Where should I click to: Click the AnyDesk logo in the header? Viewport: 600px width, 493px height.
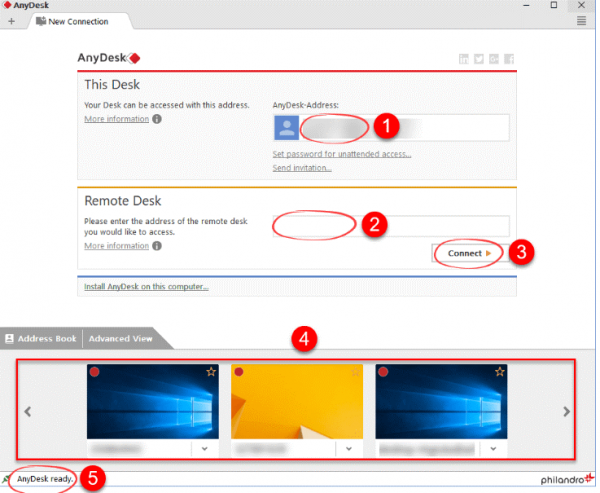(x=109, y=58)
